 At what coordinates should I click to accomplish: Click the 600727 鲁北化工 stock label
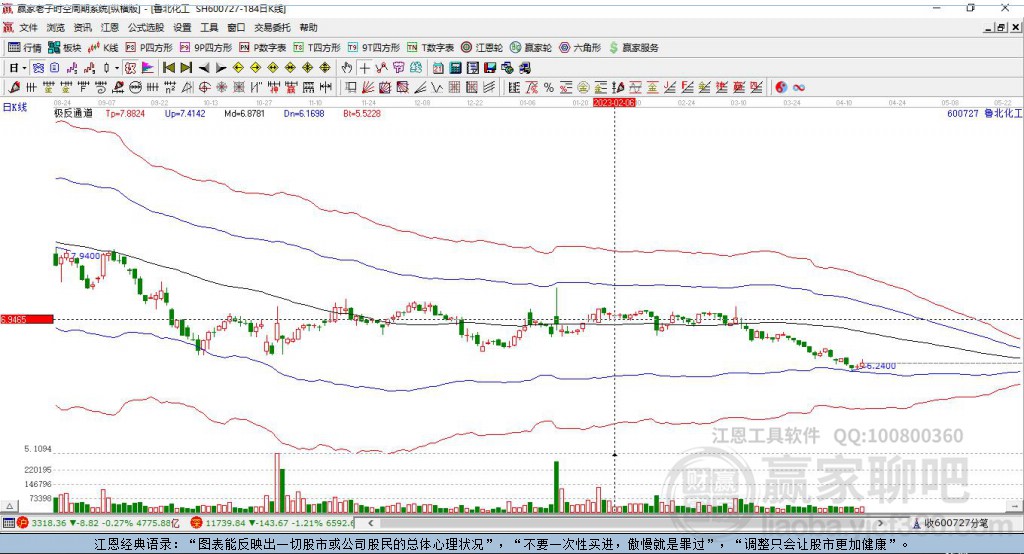pyautogui.click(x=984, y=113)
